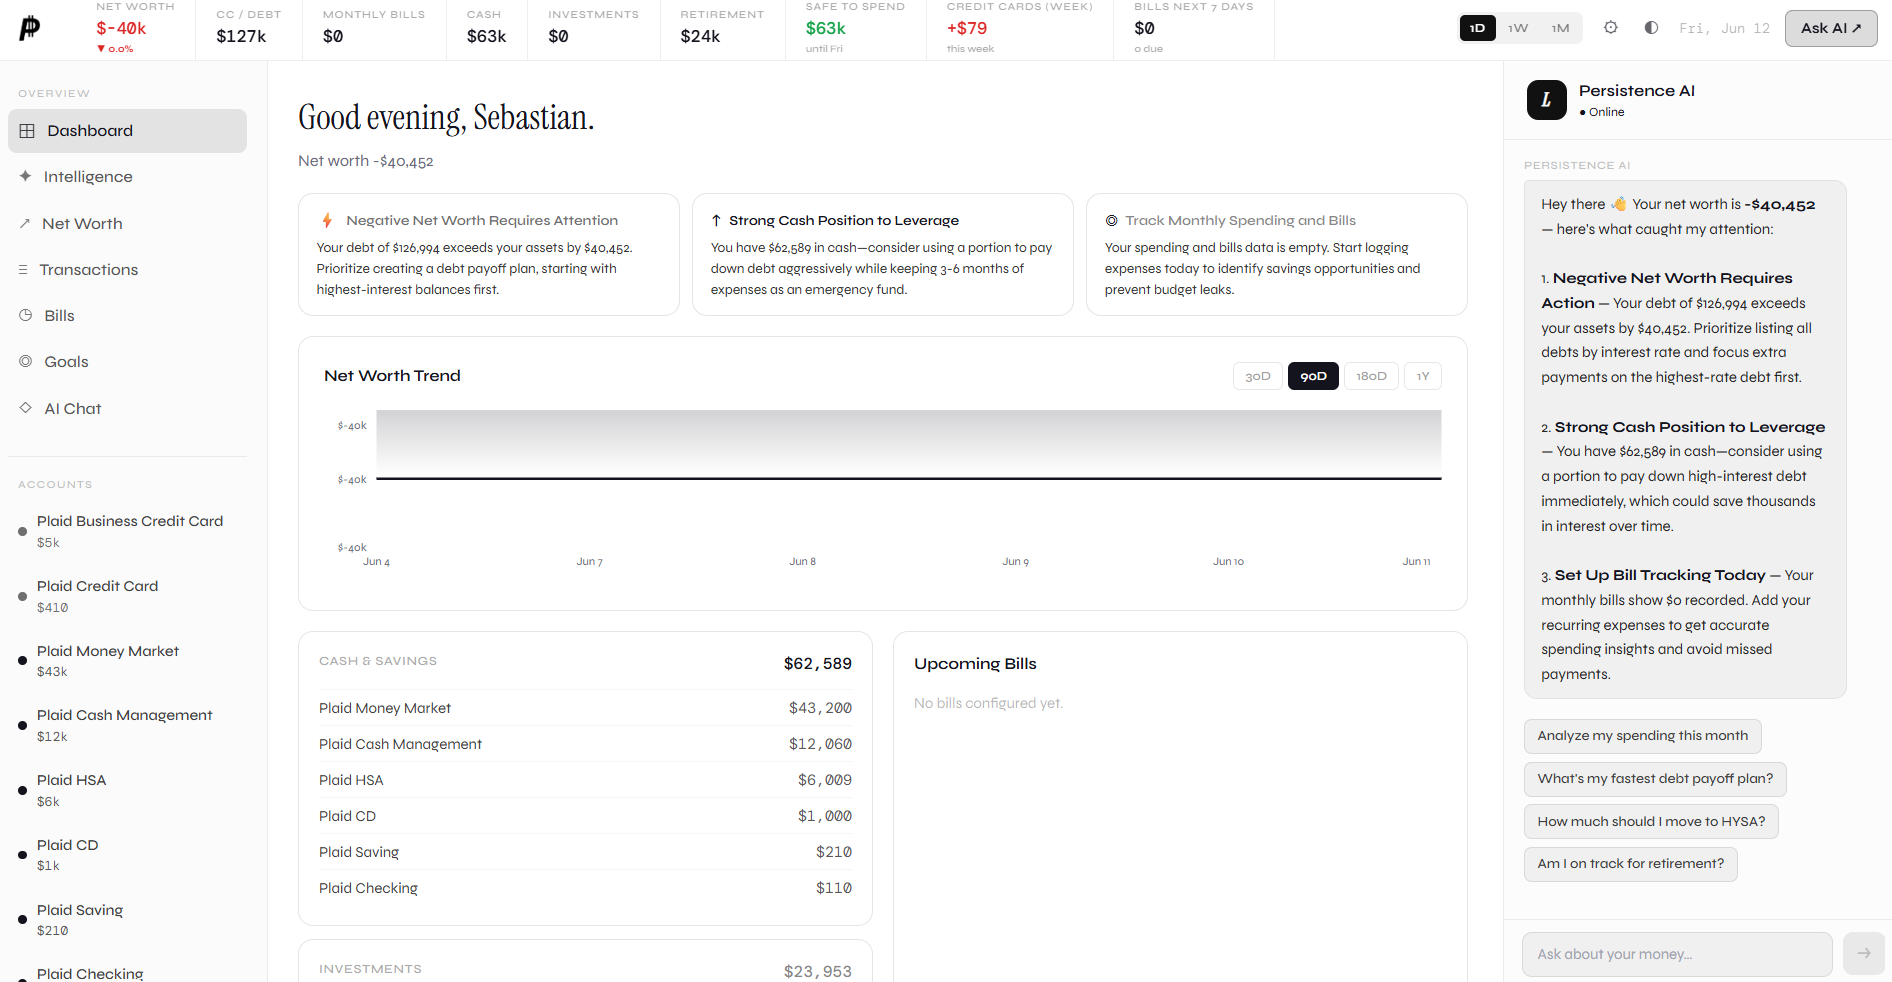This screenshot has height=982, width=1892.
Task: Click the Safe to Spend $63k stat
Action: coord(855,28)
